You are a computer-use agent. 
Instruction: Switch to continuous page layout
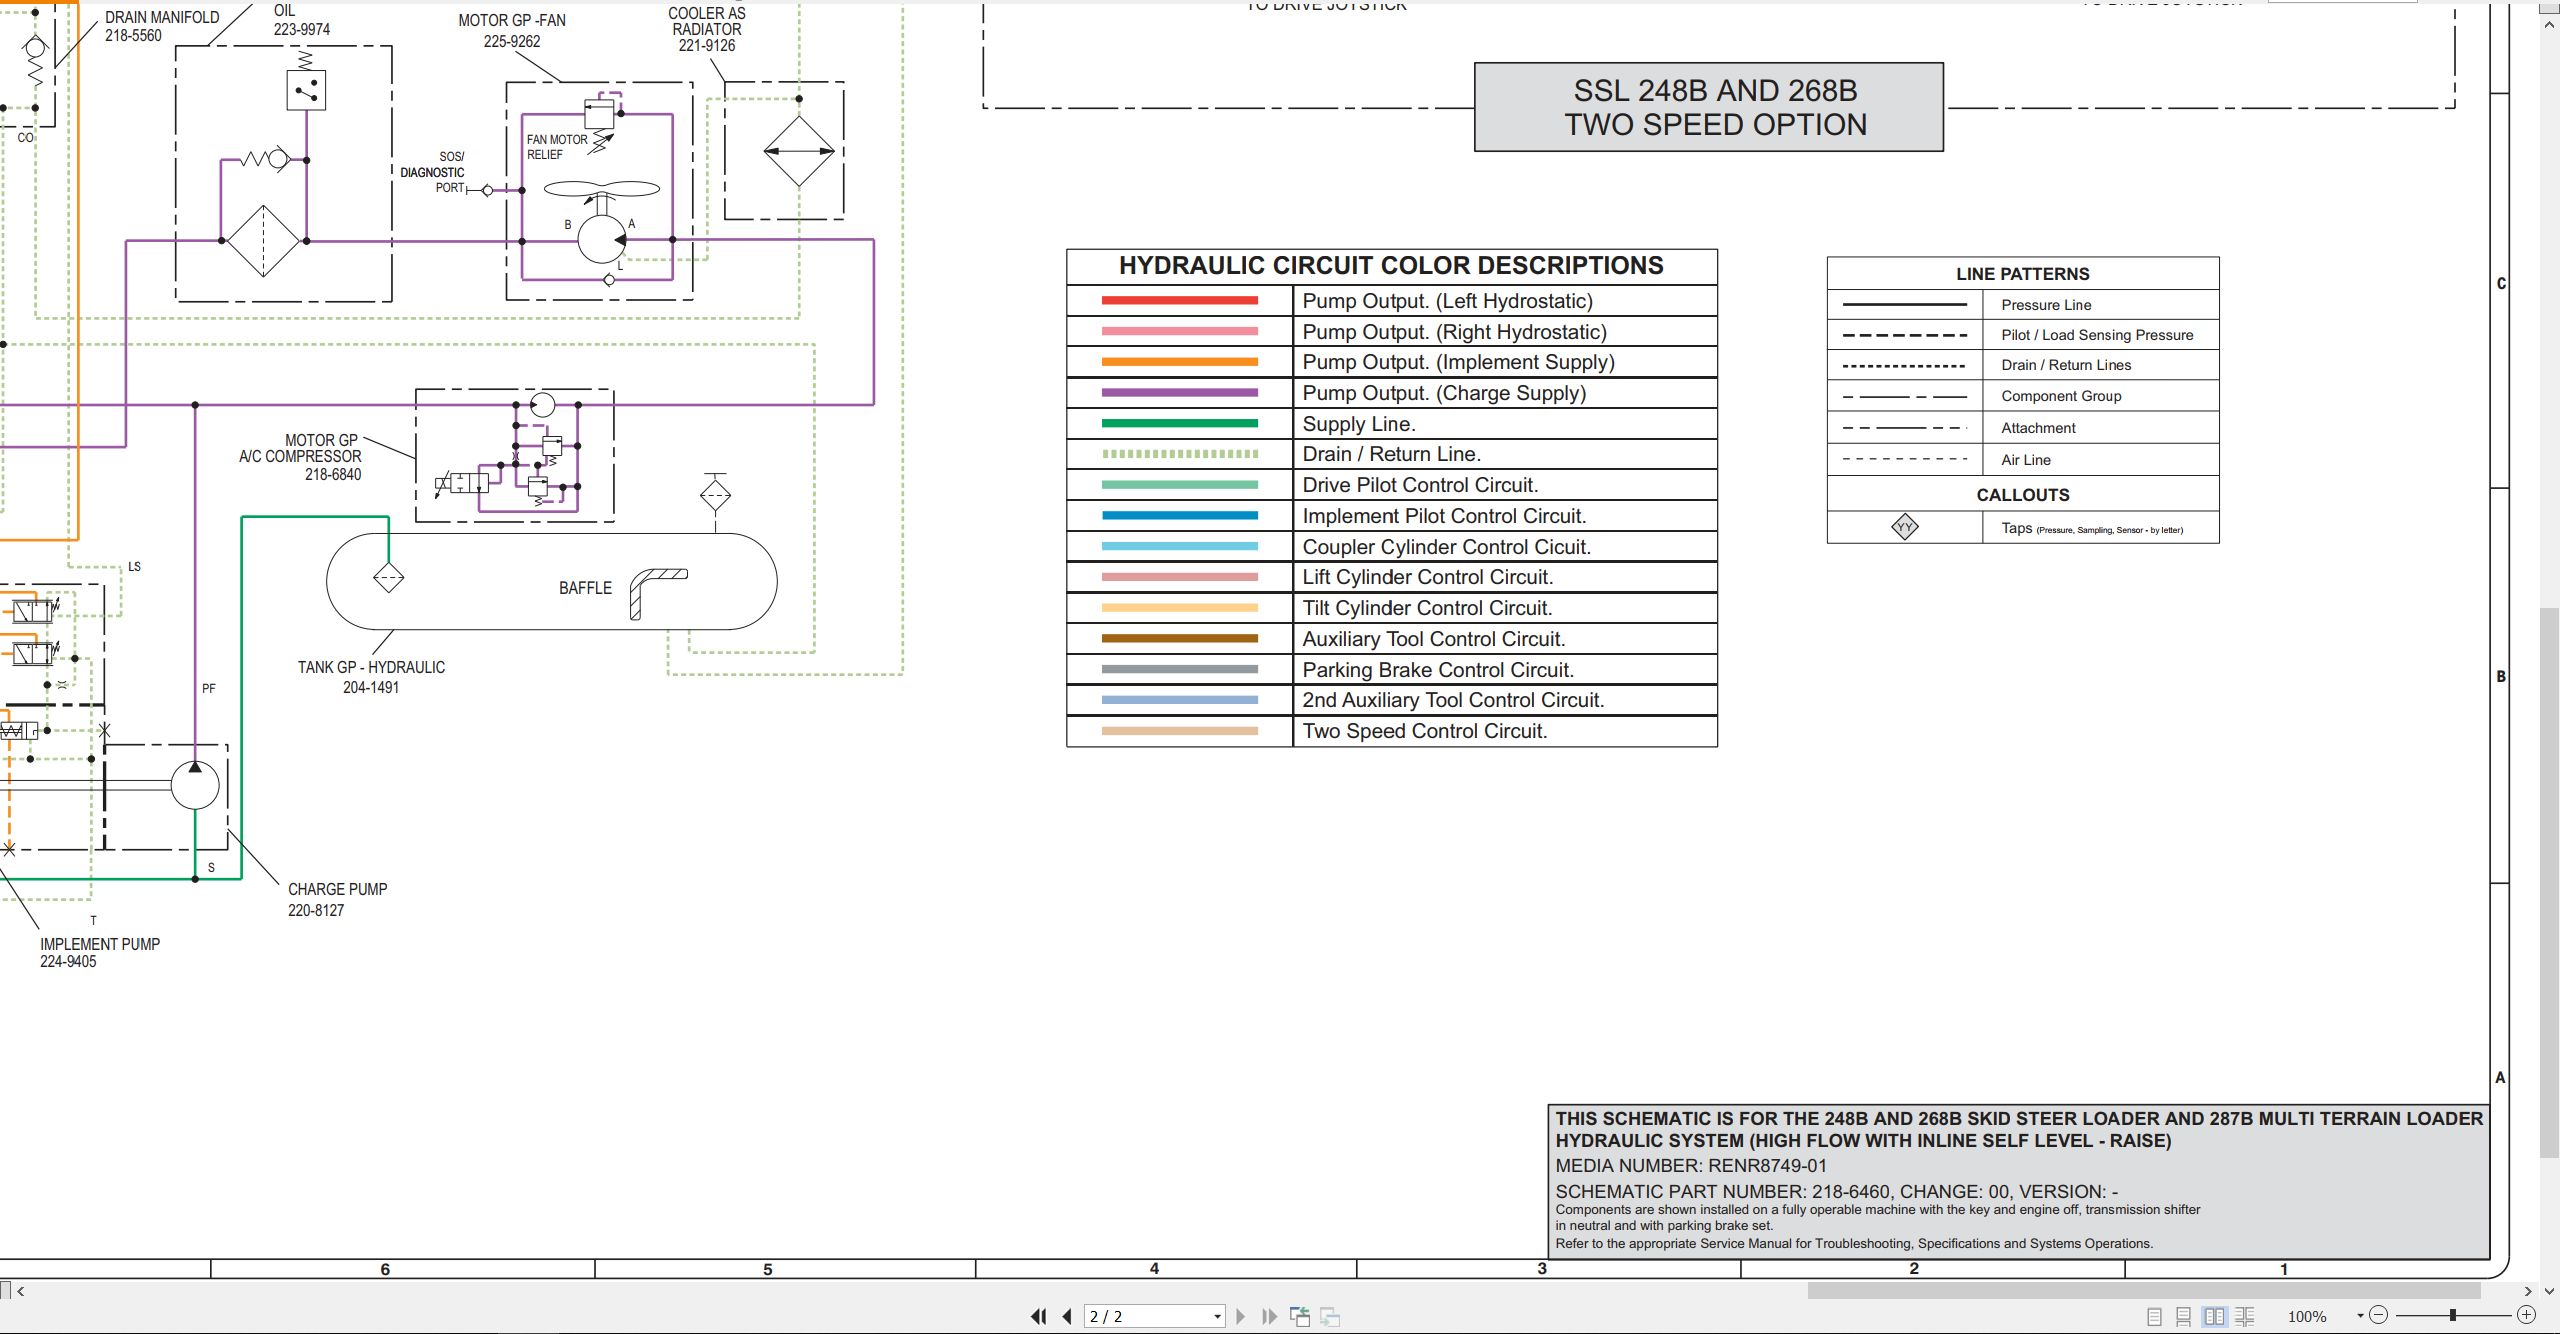click(x=2184, y=1317)
